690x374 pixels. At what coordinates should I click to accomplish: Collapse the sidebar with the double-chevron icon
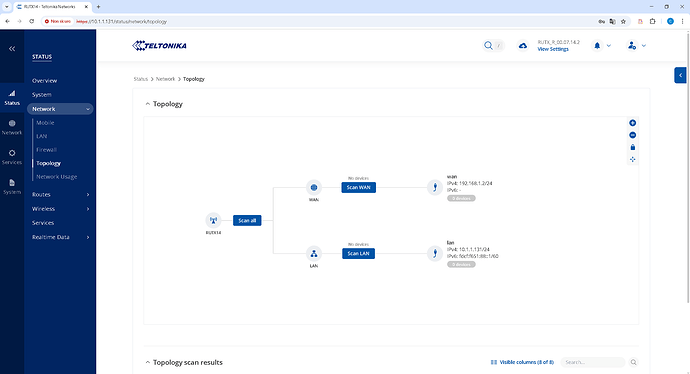tap(12, 49)
